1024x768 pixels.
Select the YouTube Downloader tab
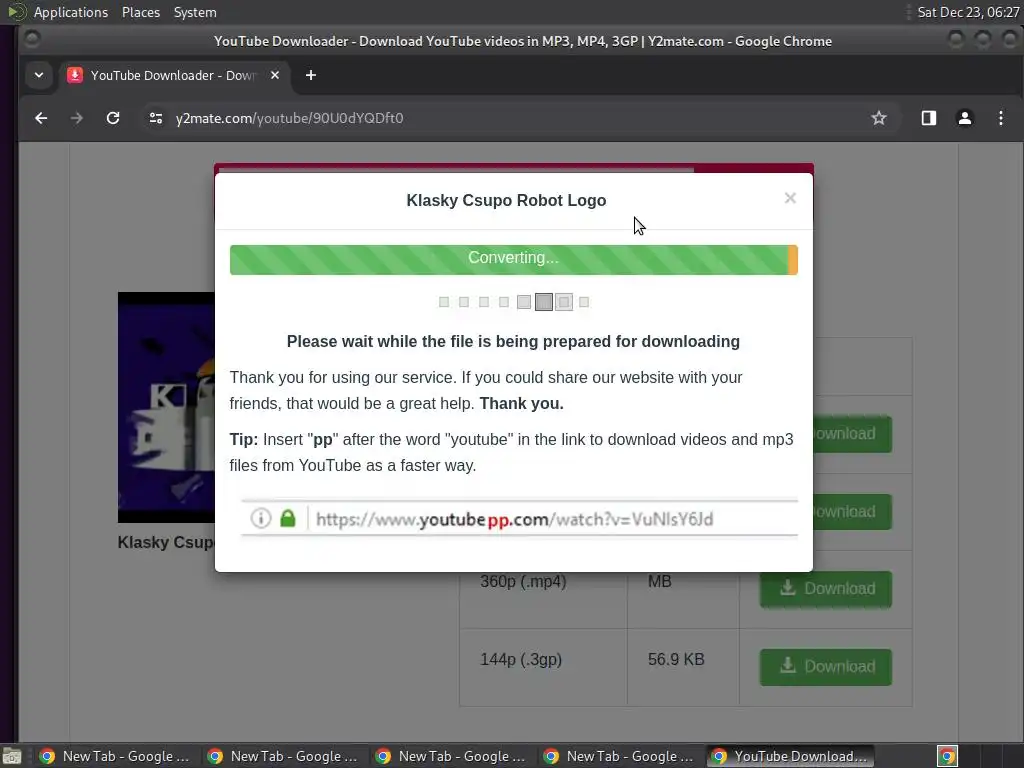pos(173,75)
